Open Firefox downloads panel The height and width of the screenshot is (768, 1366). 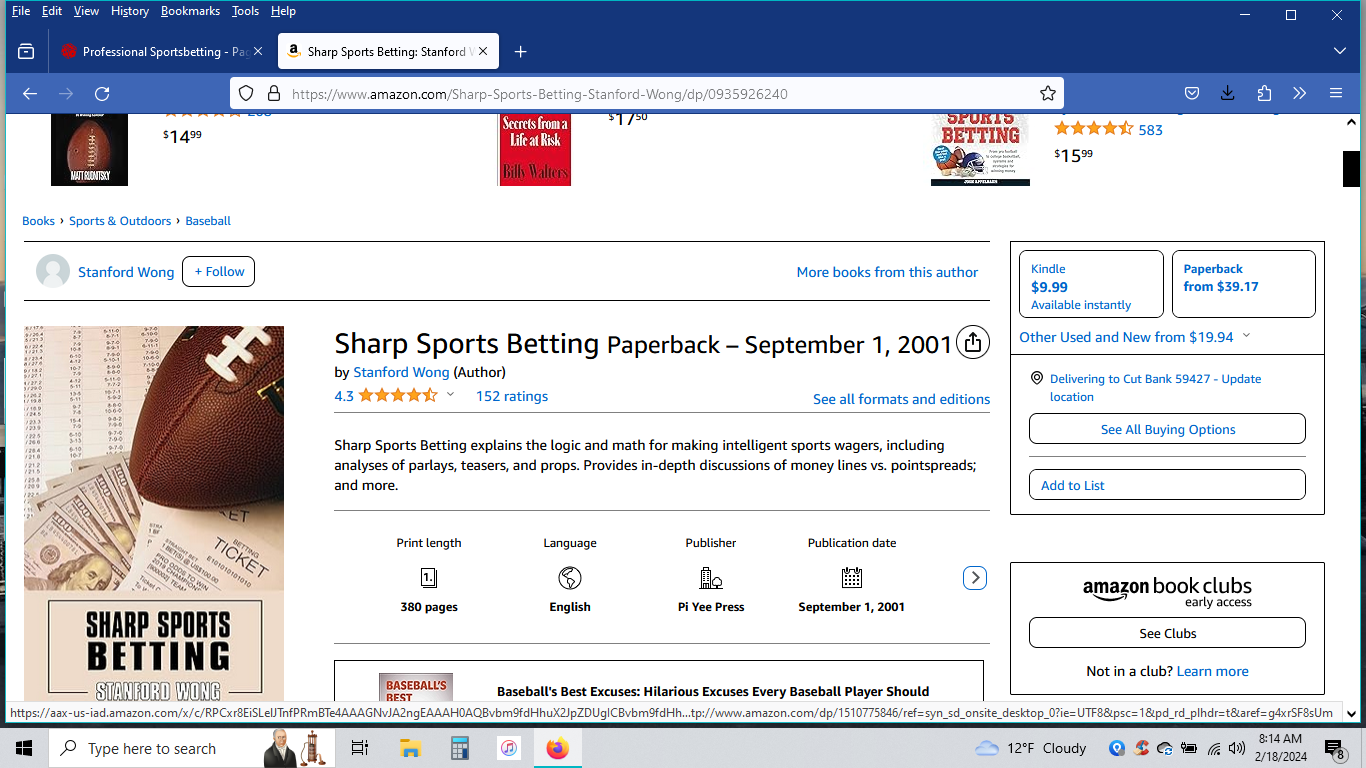coord(1227,93)
